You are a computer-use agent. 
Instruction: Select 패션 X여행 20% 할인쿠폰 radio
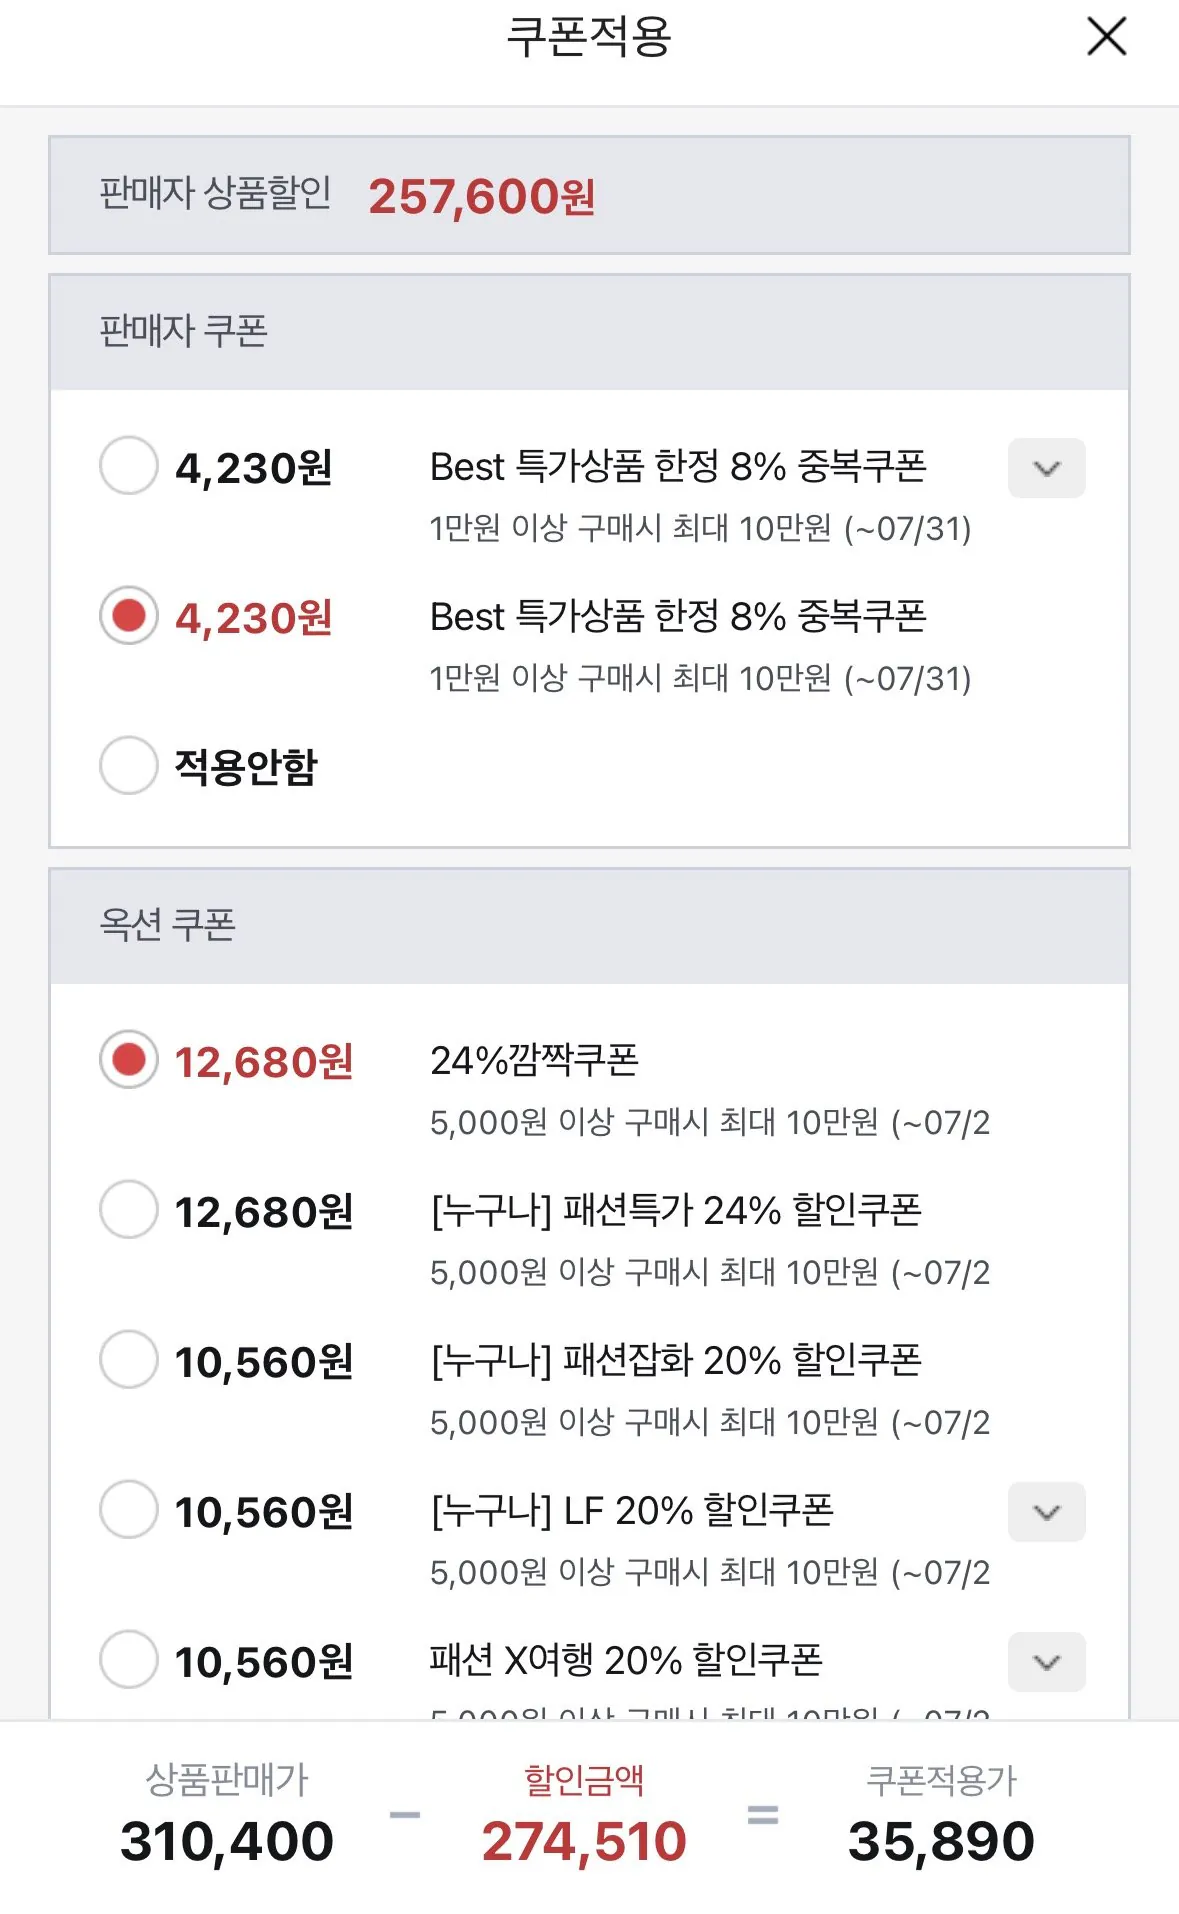pos(129,1660)
